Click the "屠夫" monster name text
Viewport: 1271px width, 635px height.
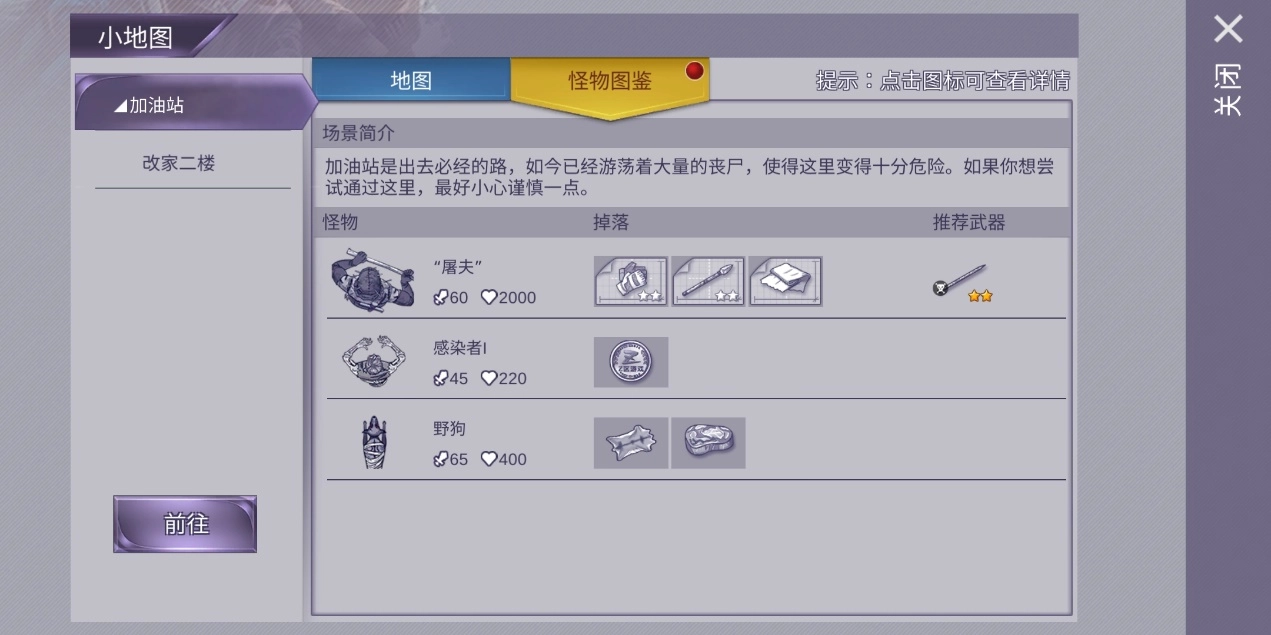pos(459,267)
